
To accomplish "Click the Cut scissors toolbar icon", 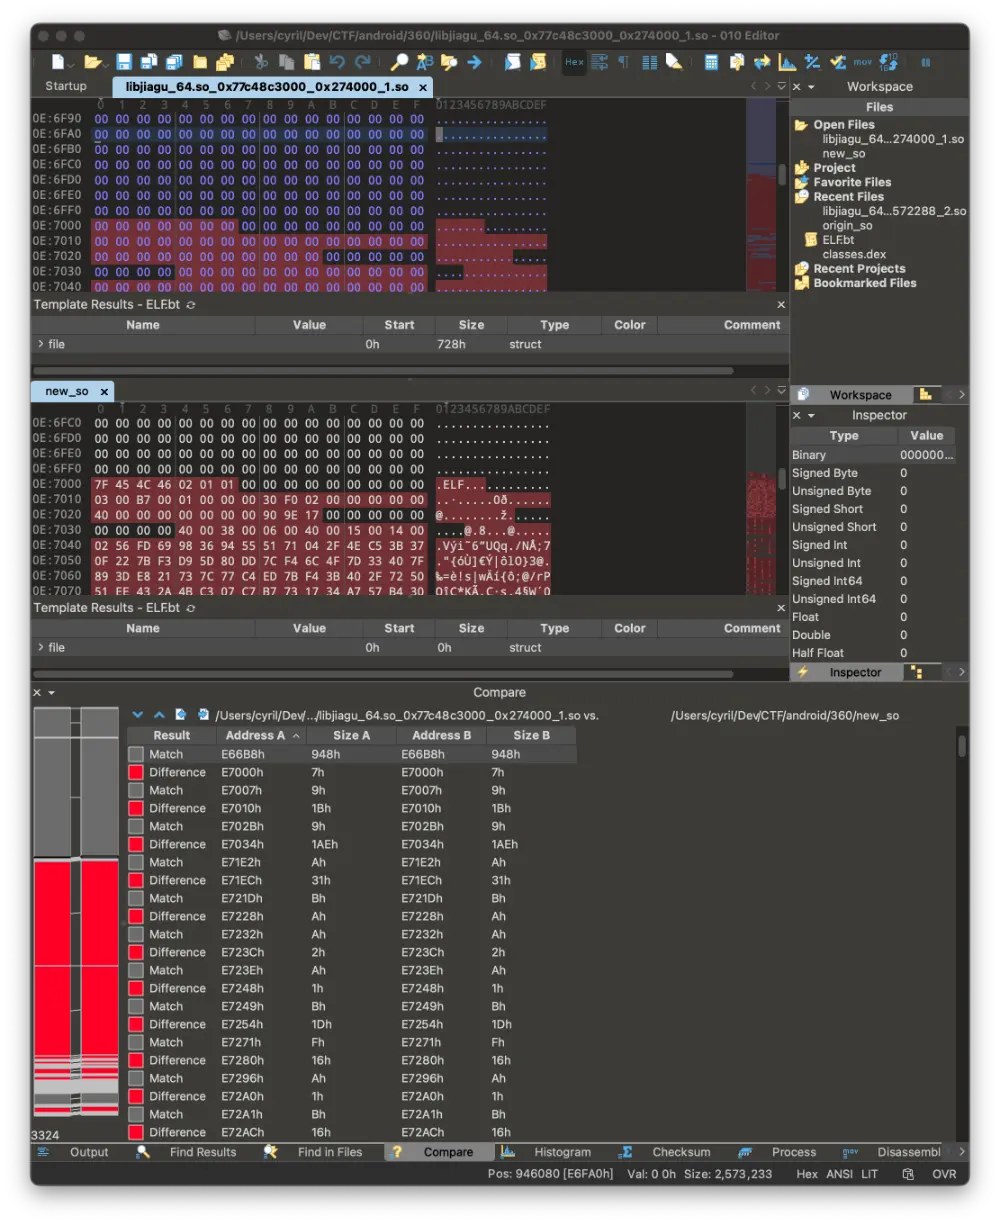I will (x=261, y=62).
